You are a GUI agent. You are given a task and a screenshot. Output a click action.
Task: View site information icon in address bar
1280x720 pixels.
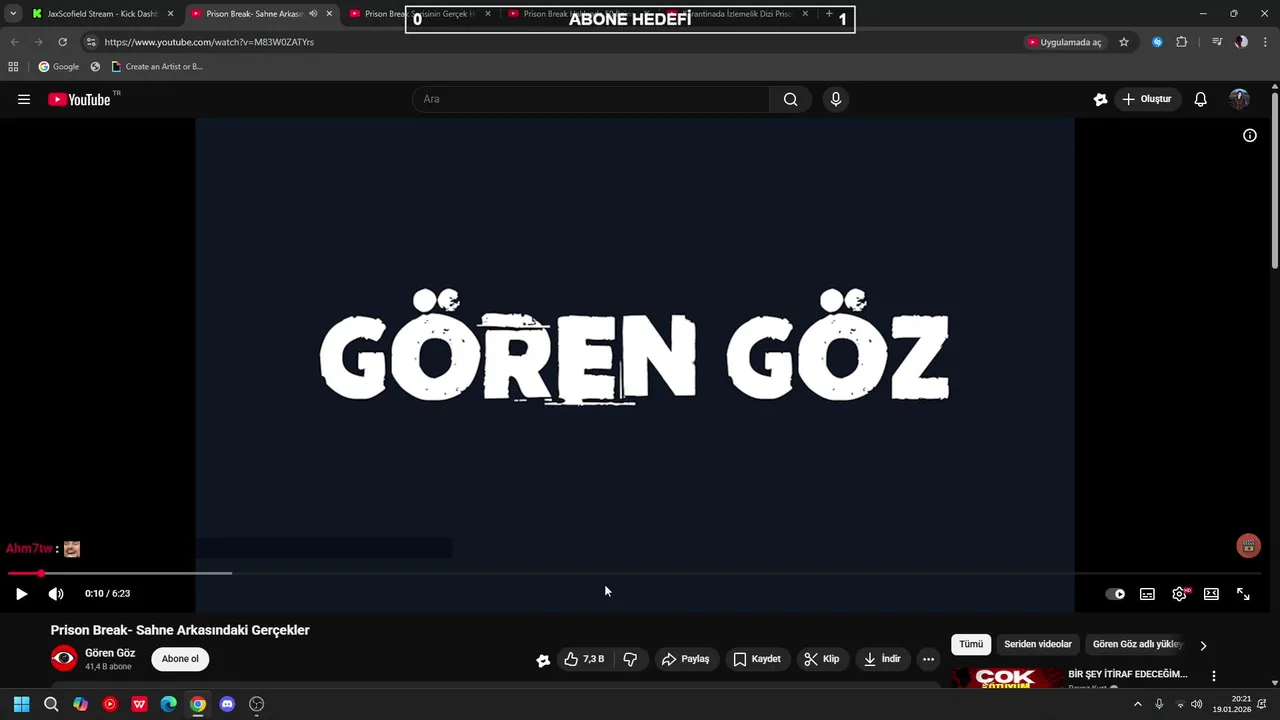pyautogui.click(x=91, y=42)
